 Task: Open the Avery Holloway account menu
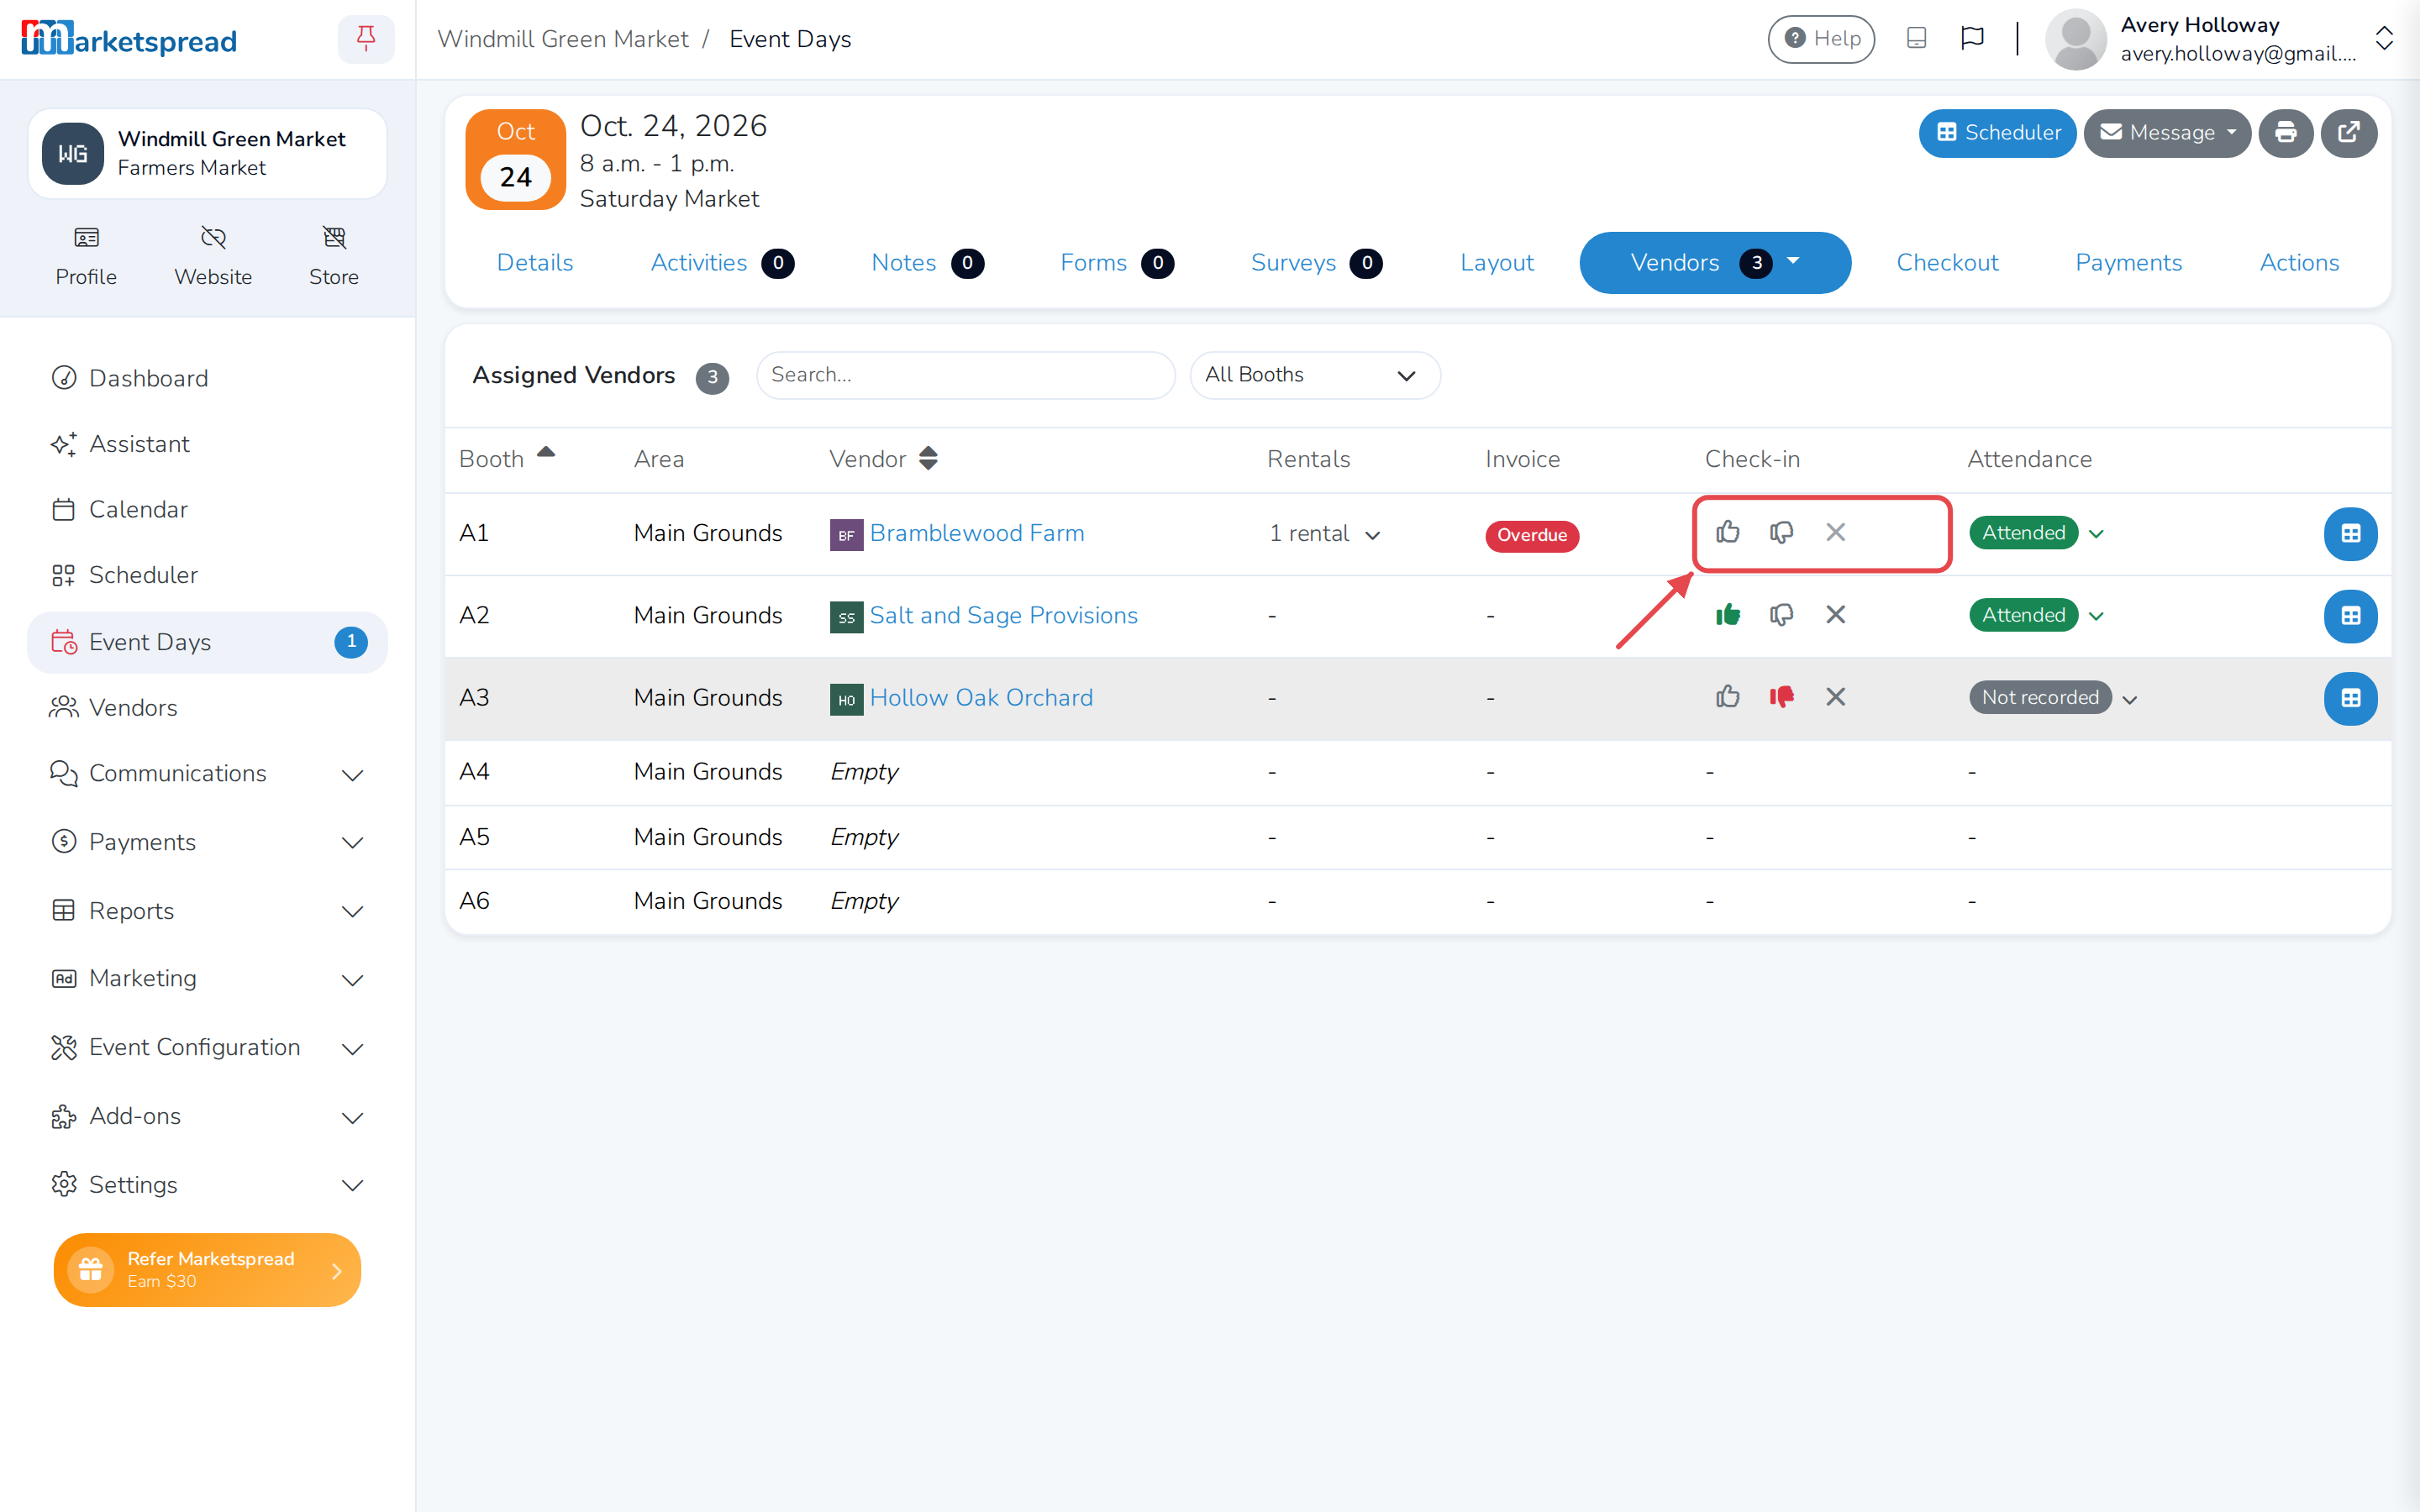[x=2220, y=39]
